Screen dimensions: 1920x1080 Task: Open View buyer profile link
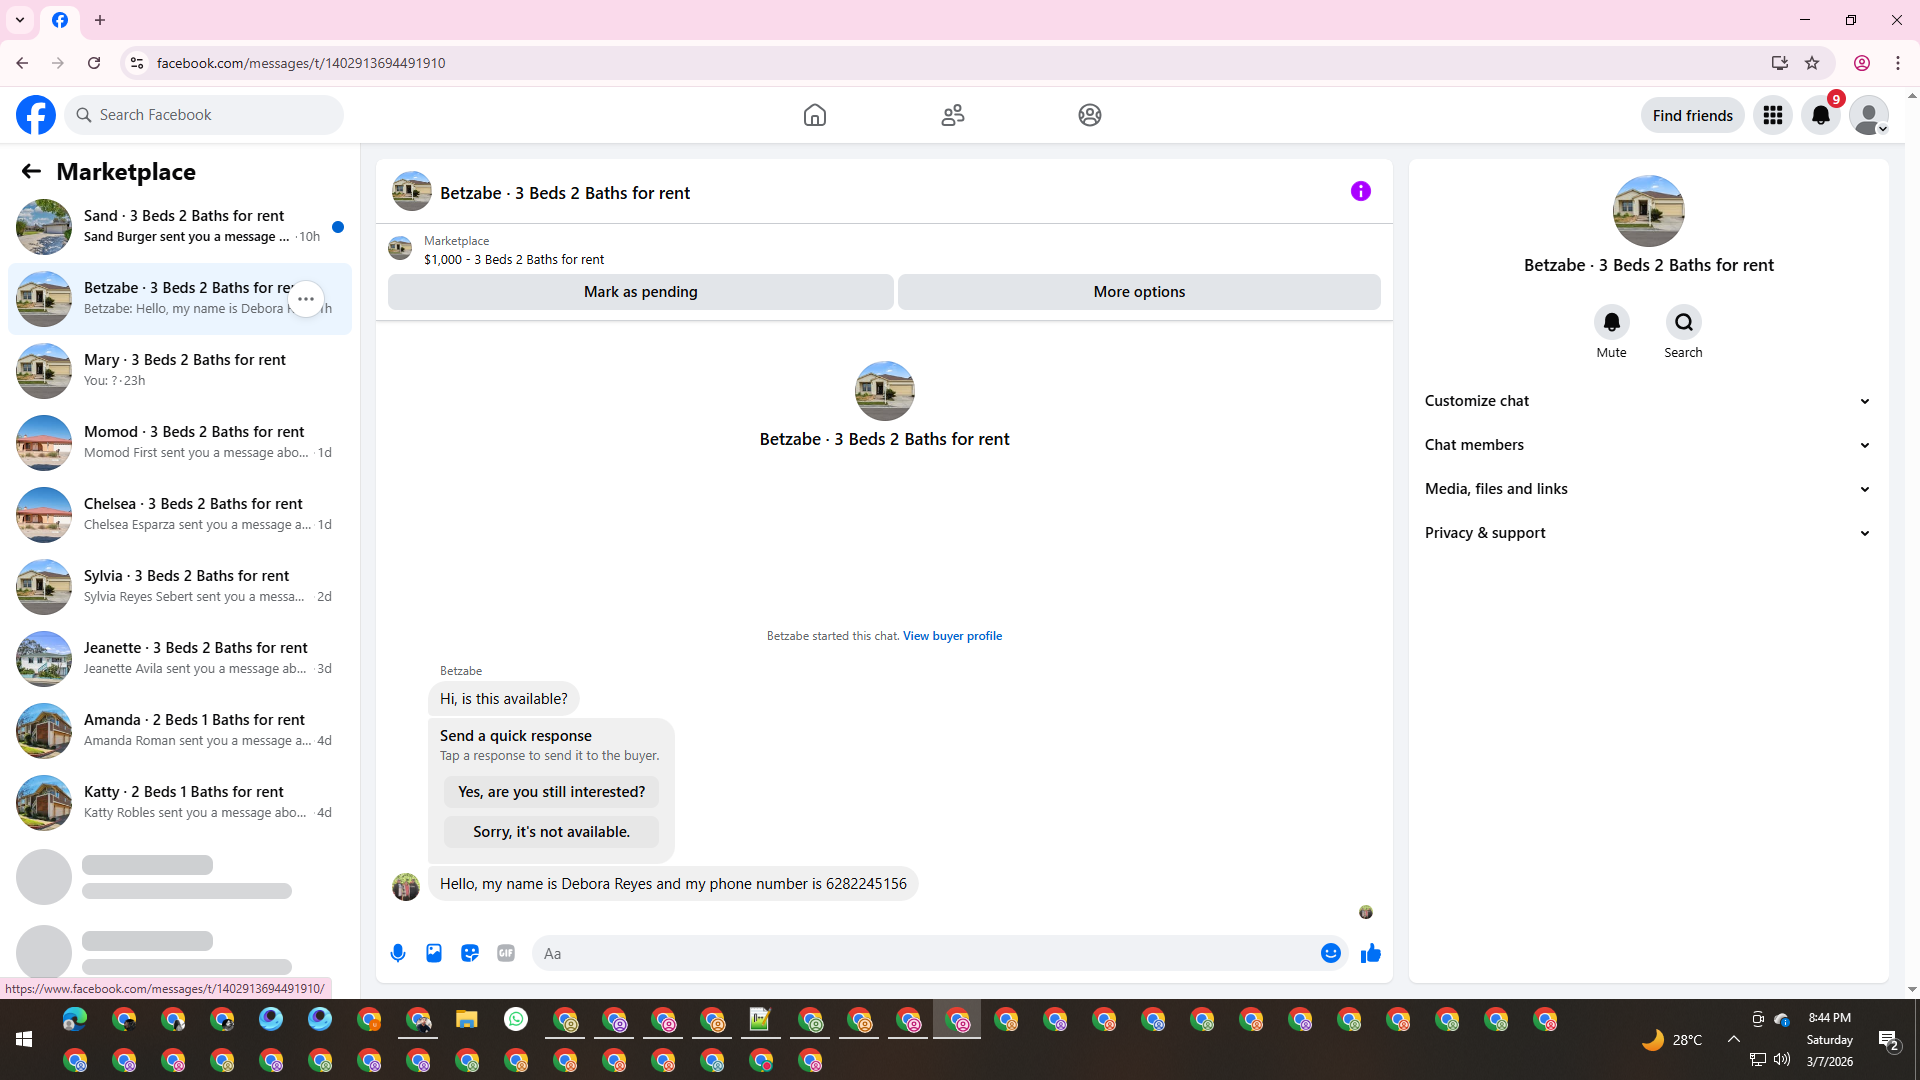tap(952, 636)
